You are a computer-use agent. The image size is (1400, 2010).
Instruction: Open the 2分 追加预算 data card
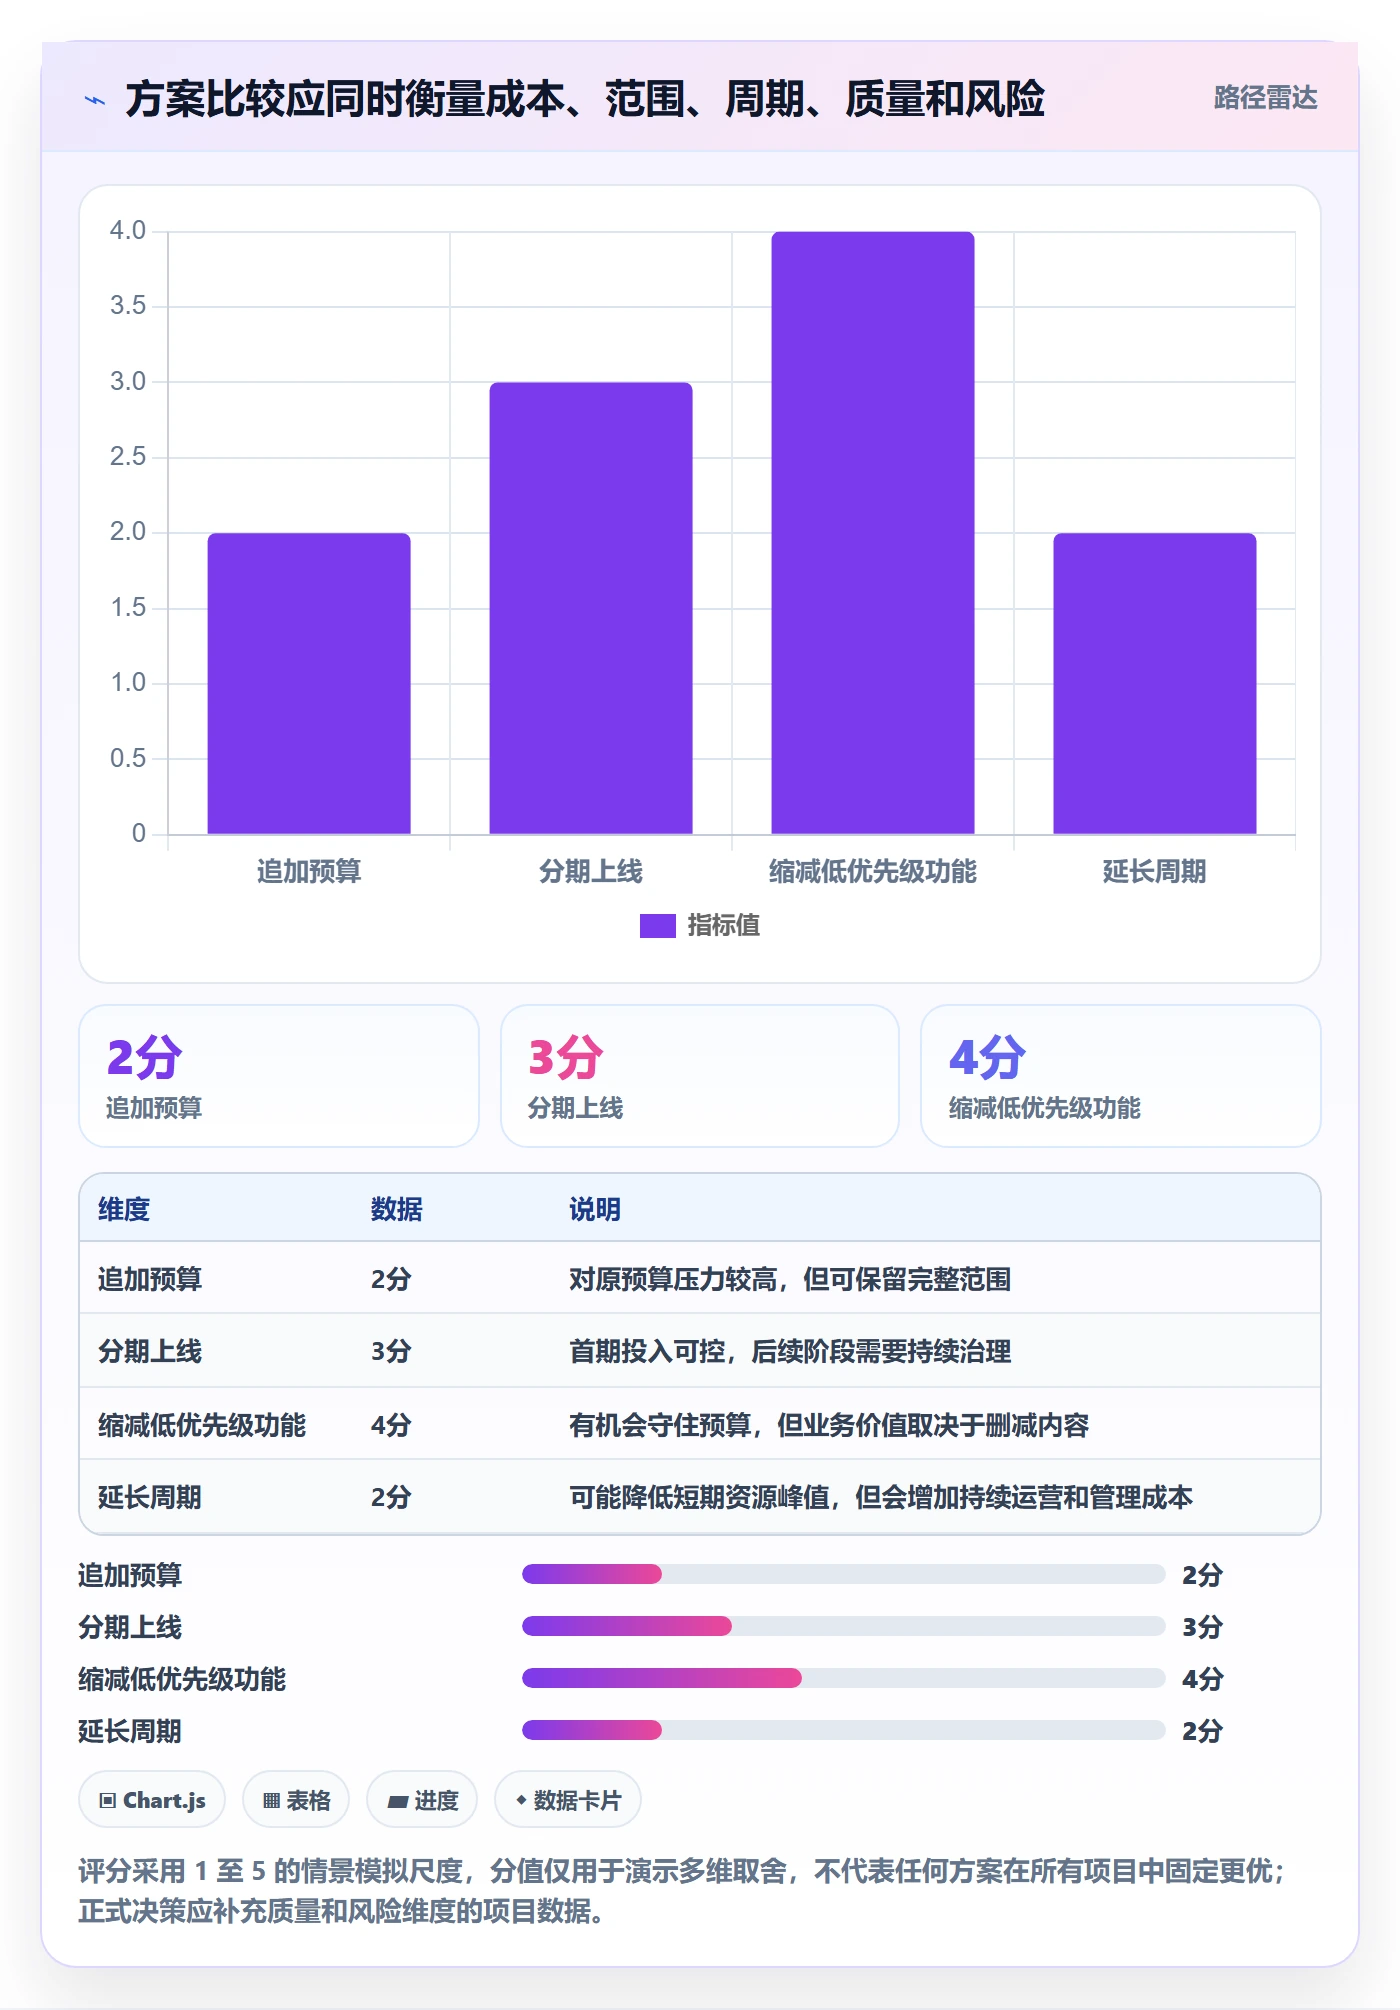[x=279, y=1076]
